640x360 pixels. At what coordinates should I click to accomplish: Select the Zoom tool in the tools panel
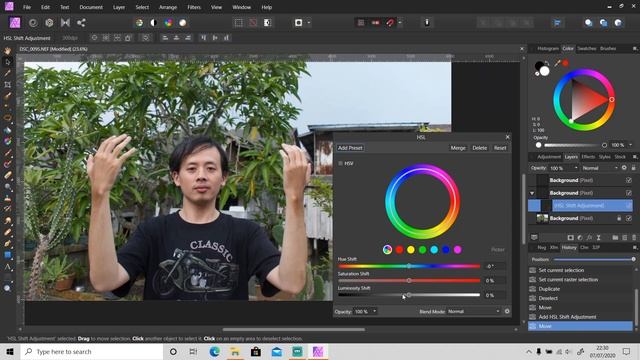(7, 288)
